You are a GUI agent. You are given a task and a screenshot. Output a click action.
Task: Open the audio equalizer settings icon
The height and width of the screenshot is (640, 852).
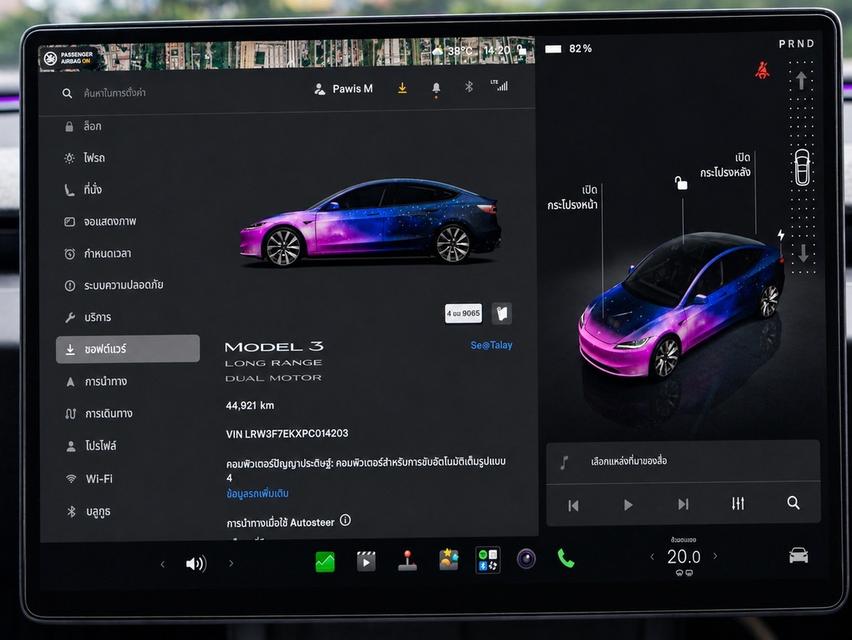[x=737, y=504]
